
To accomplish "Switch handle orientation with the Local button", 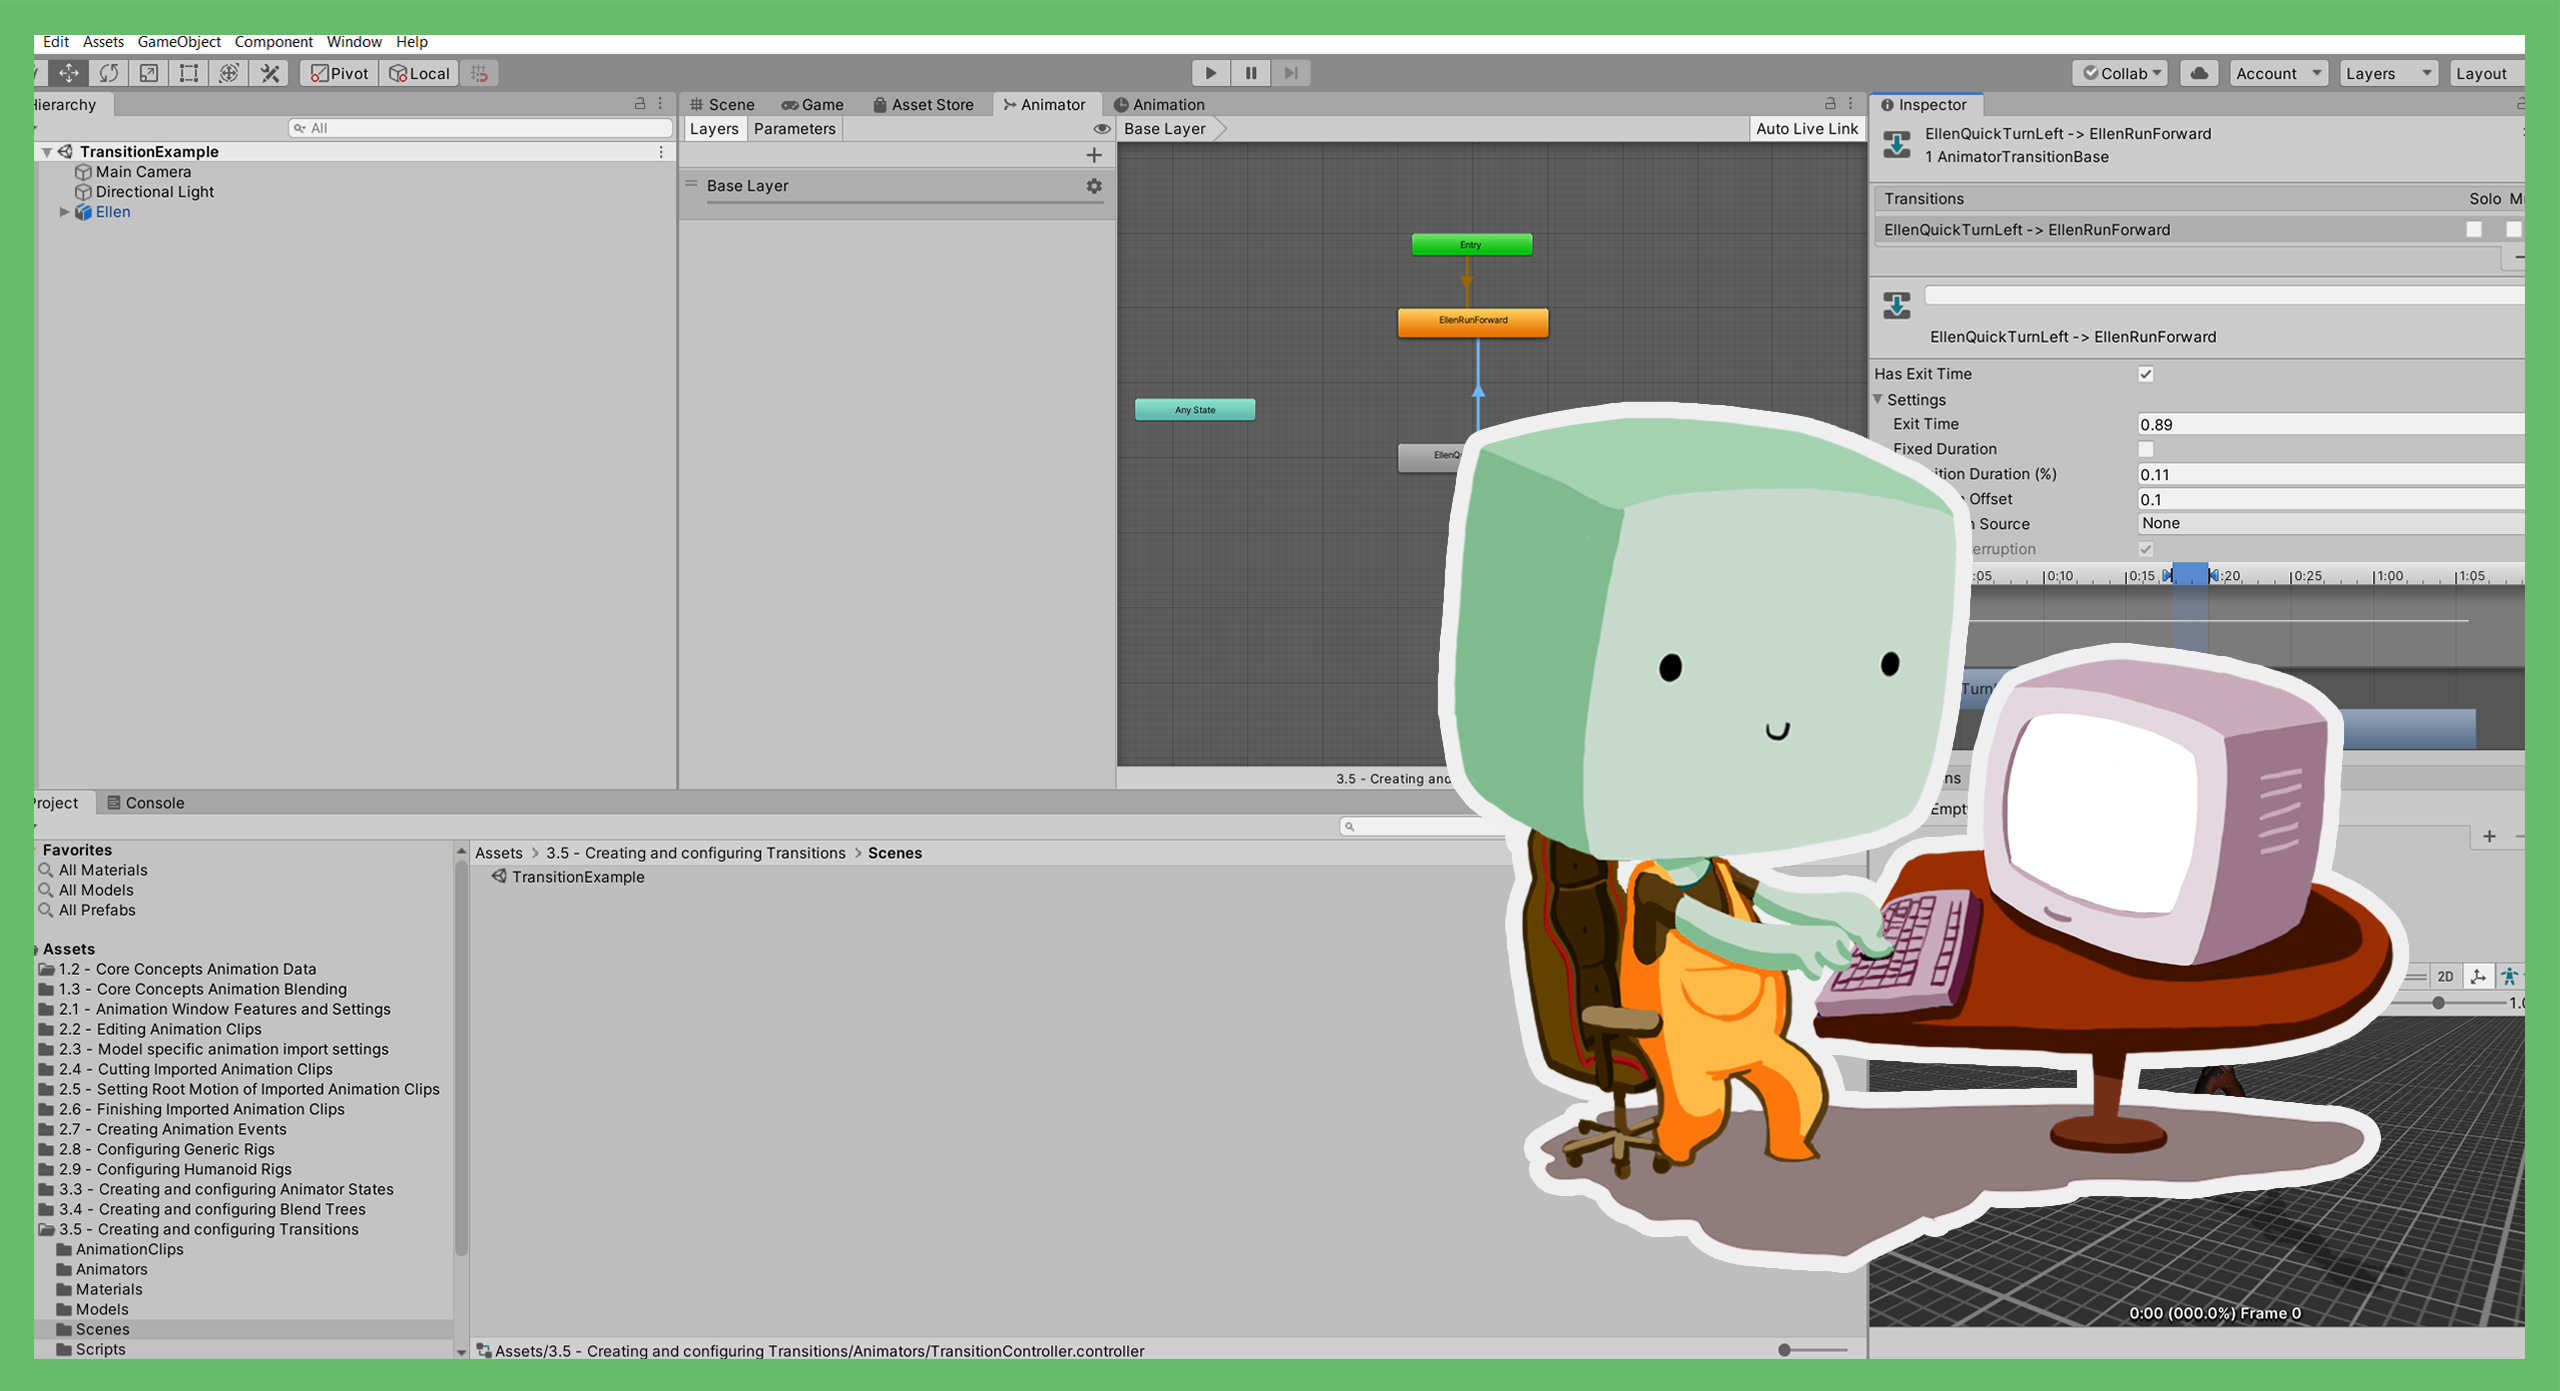I will coord(419,72).
